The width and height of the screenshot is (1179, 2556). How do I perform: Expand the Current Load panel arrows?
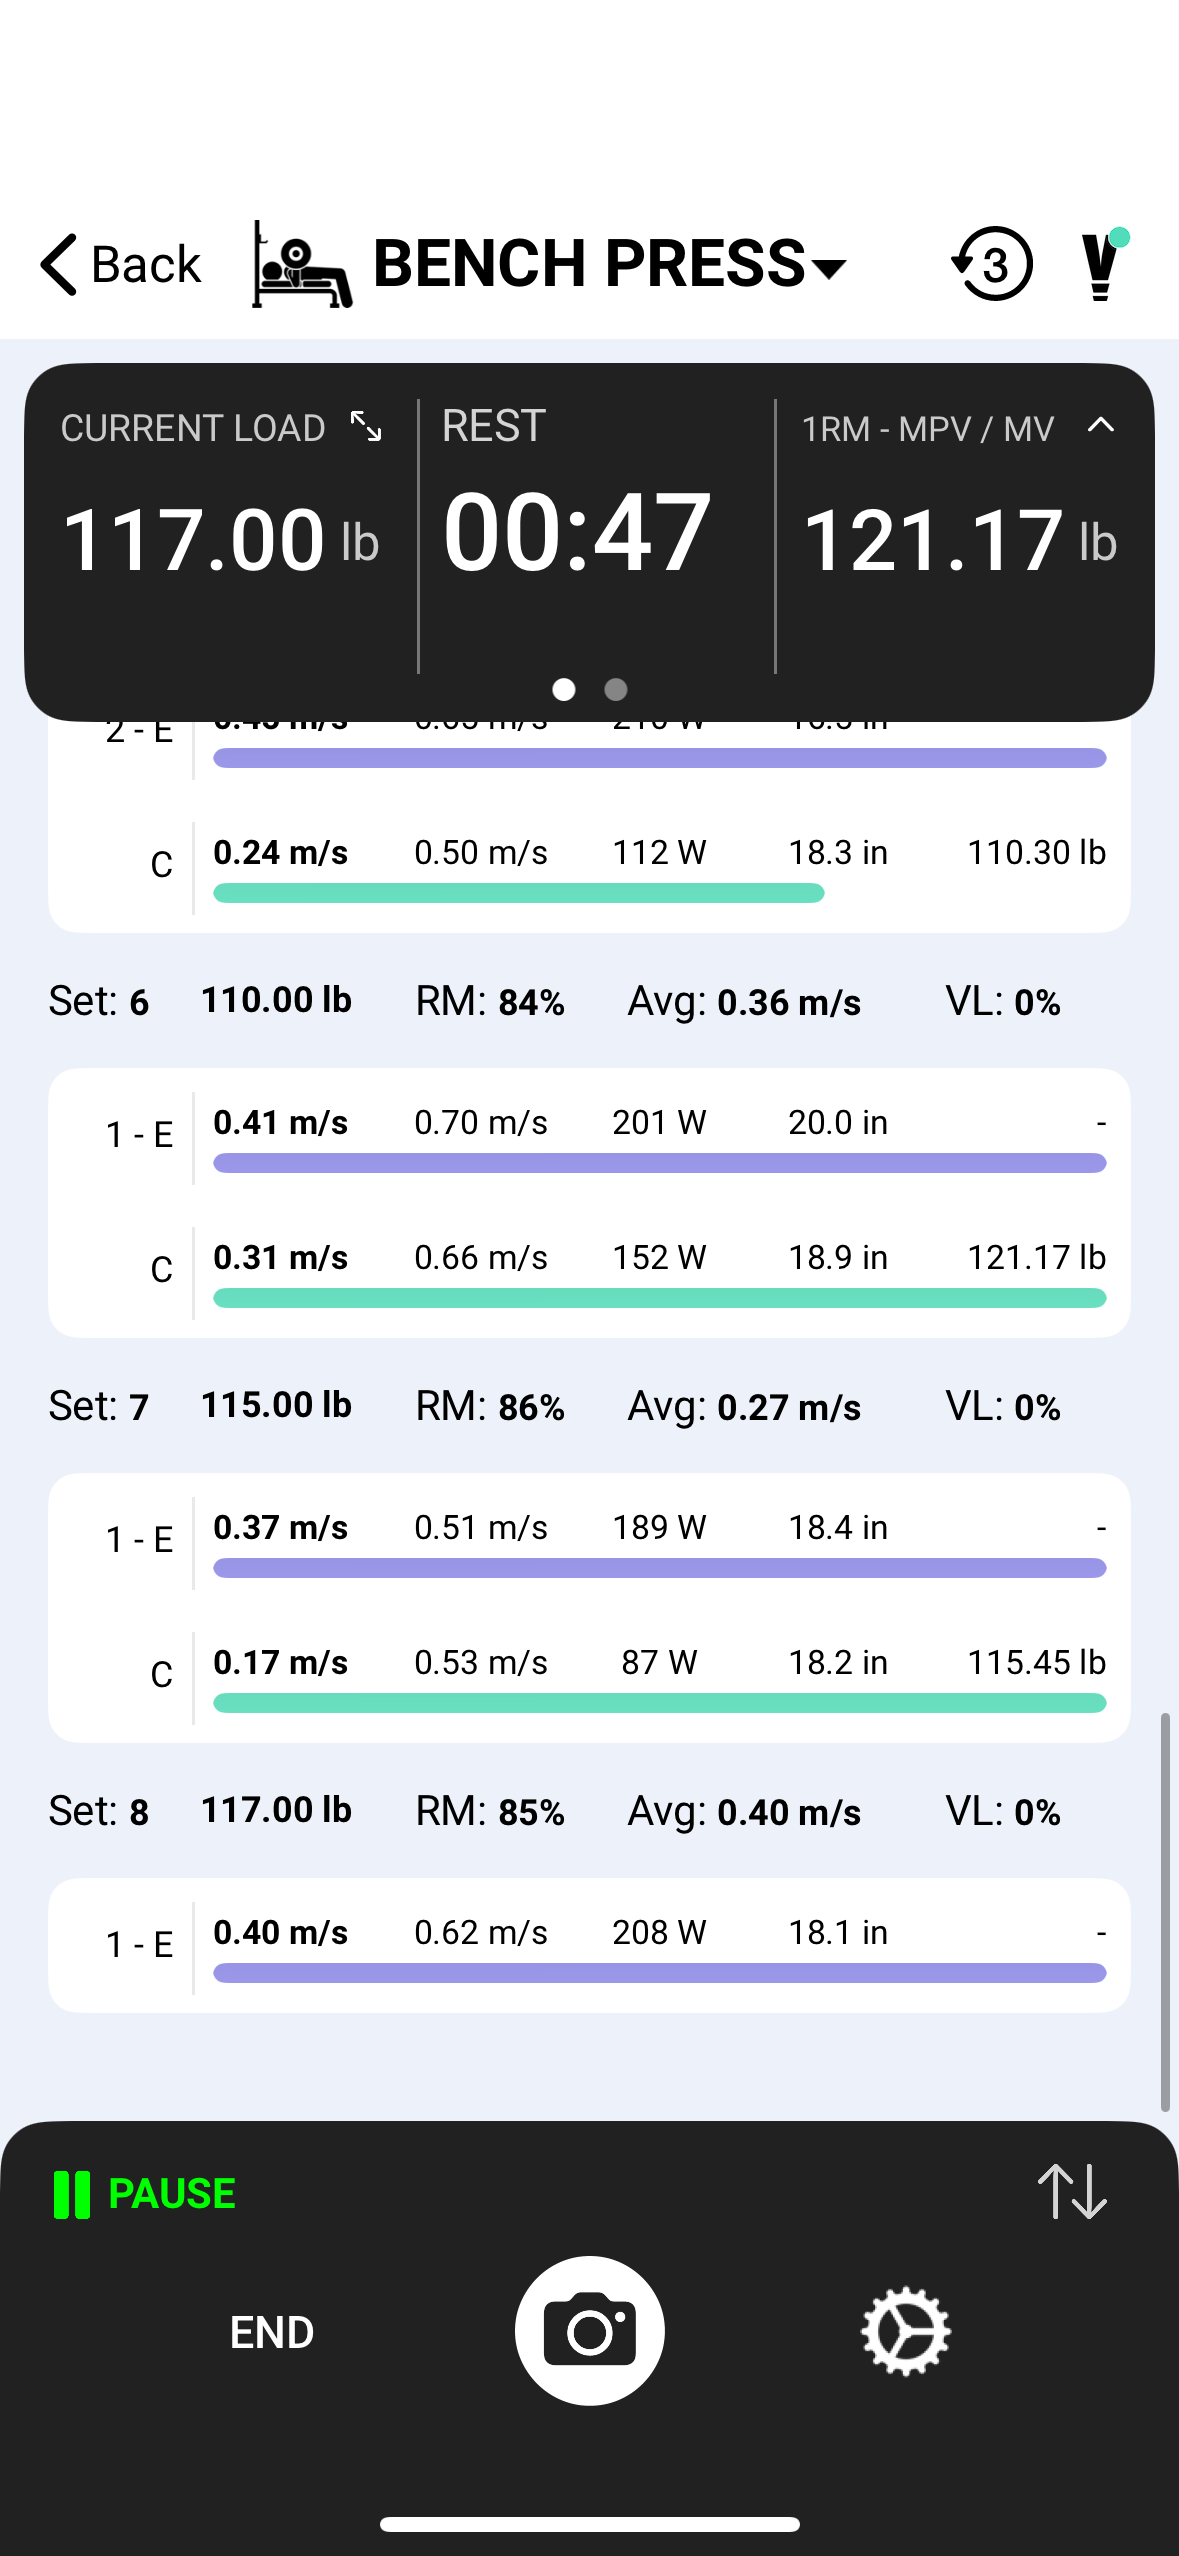coord(366,426)
